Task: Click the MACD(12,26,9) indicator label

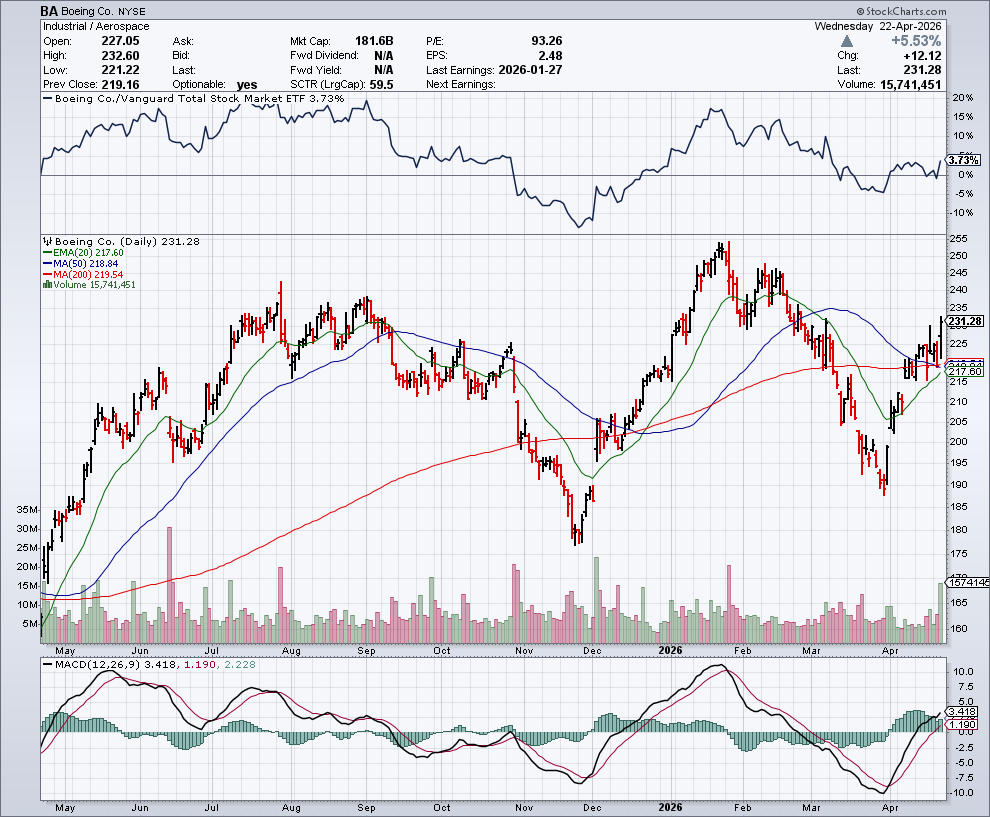Action: (90, 663)
